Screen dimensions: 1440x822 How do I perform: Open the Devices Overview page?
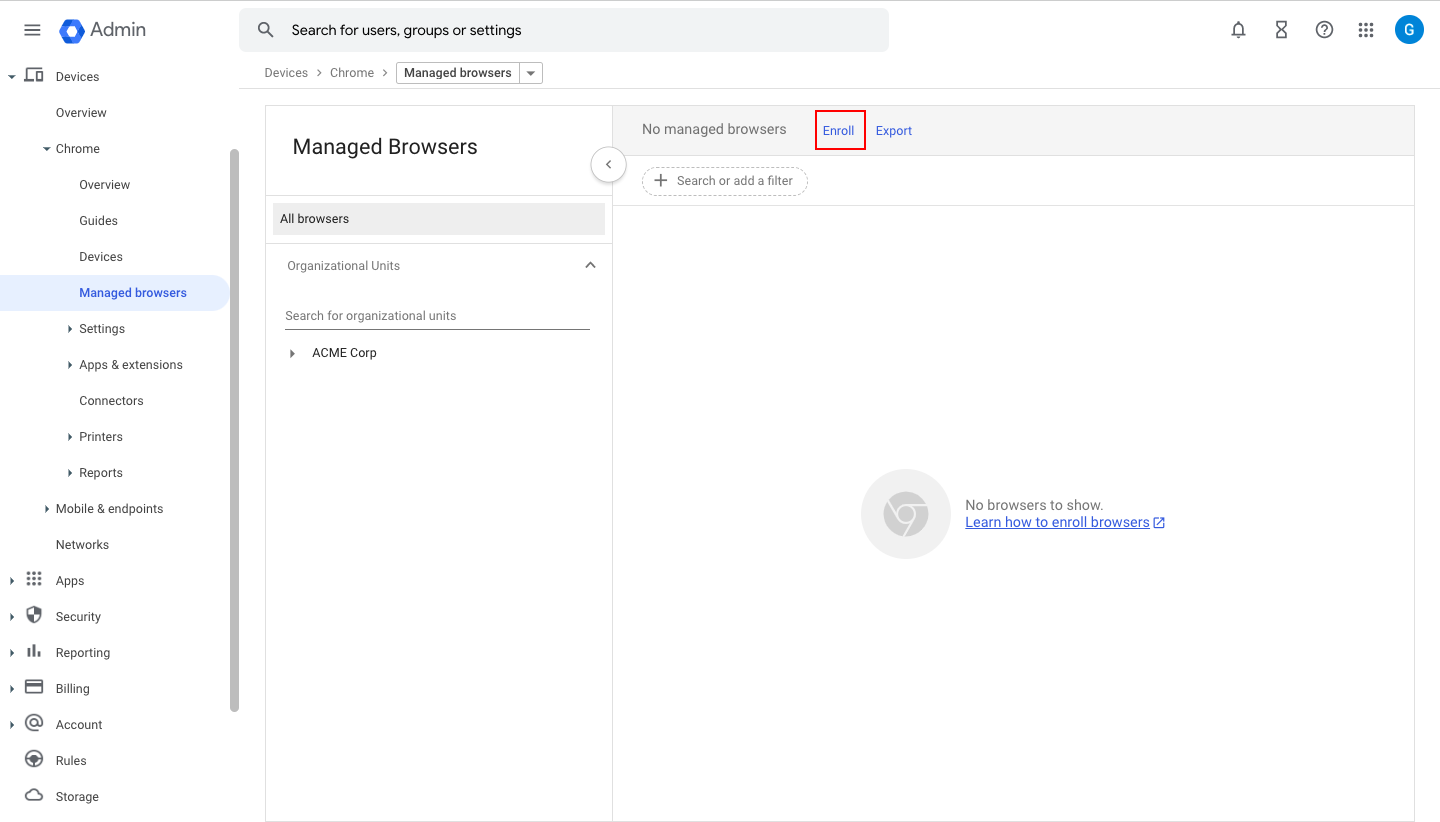tap(81, 113)
